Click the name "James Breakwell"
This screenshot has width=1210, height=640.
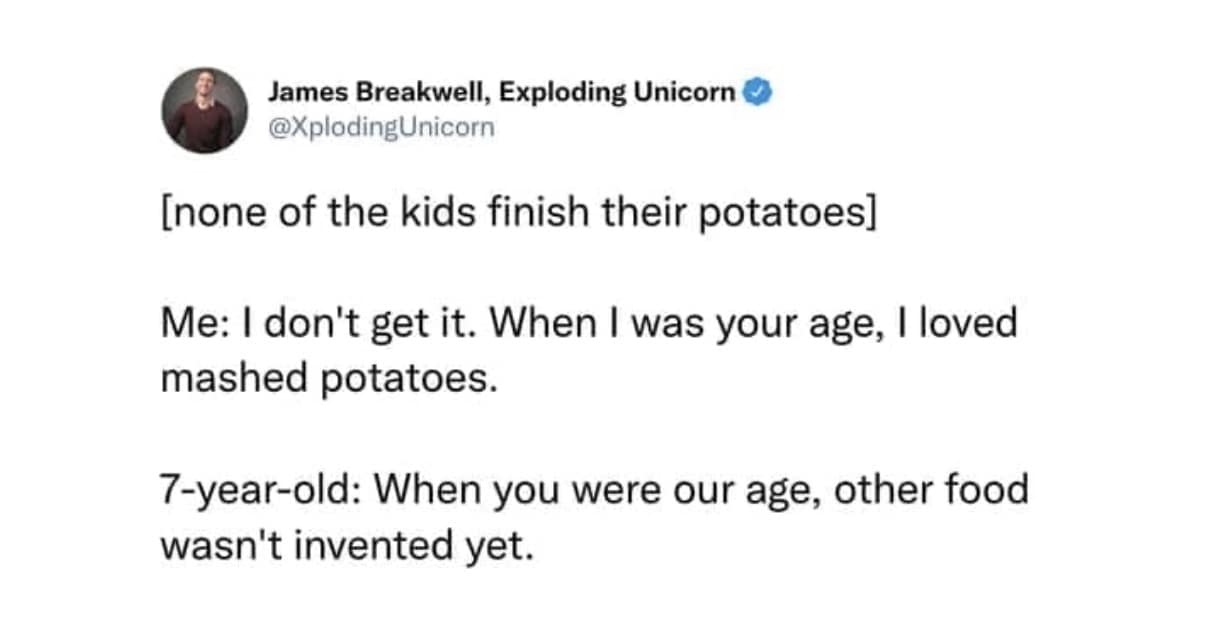point(379,93)
